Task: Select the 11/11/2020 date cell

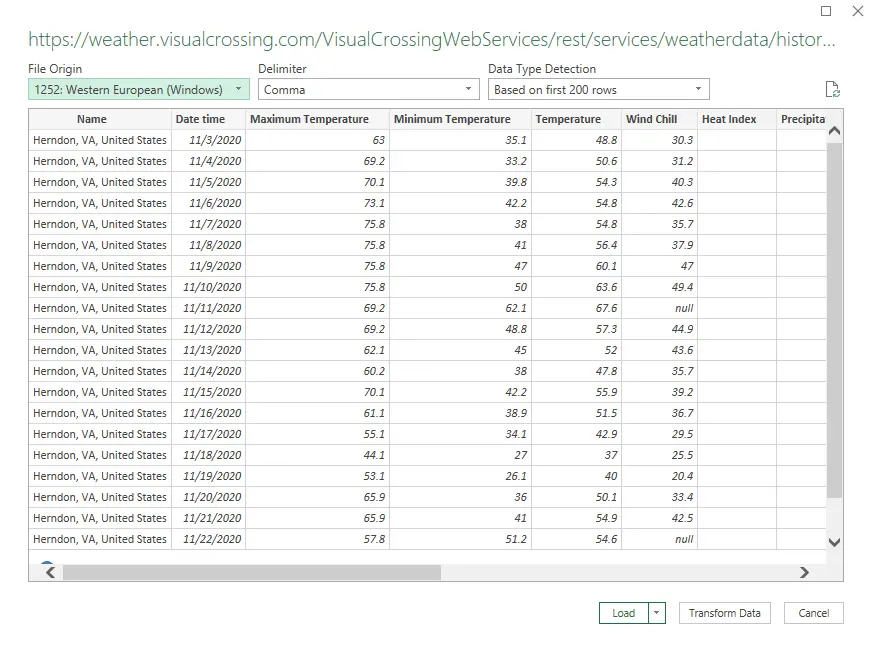Action: point(212,308)
